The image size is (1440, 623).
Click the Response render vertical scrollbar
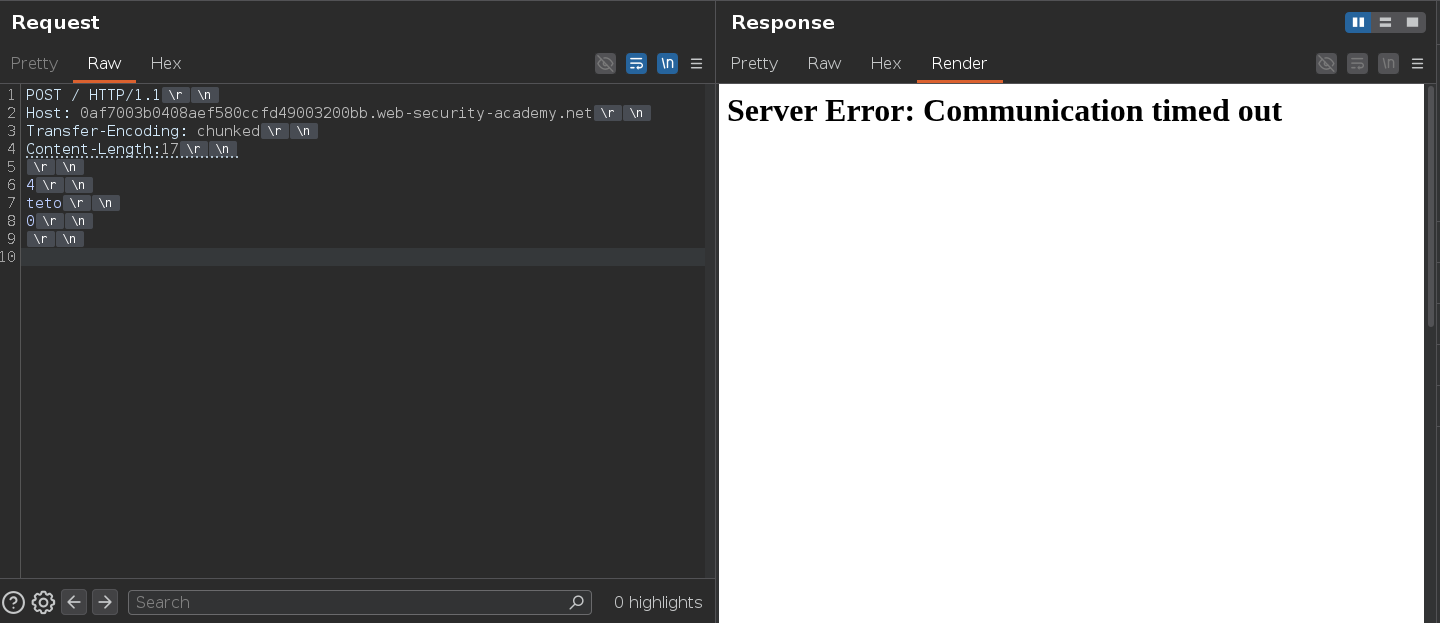point(1431,205)
